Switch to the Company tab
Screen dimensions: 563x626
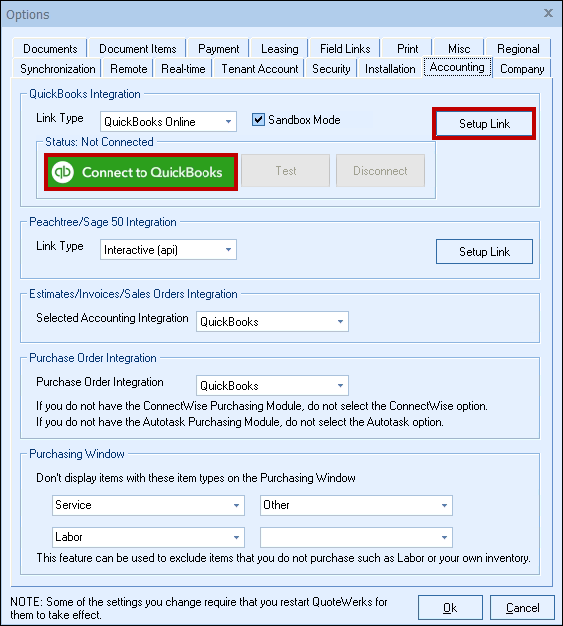[x=522, y=69]
